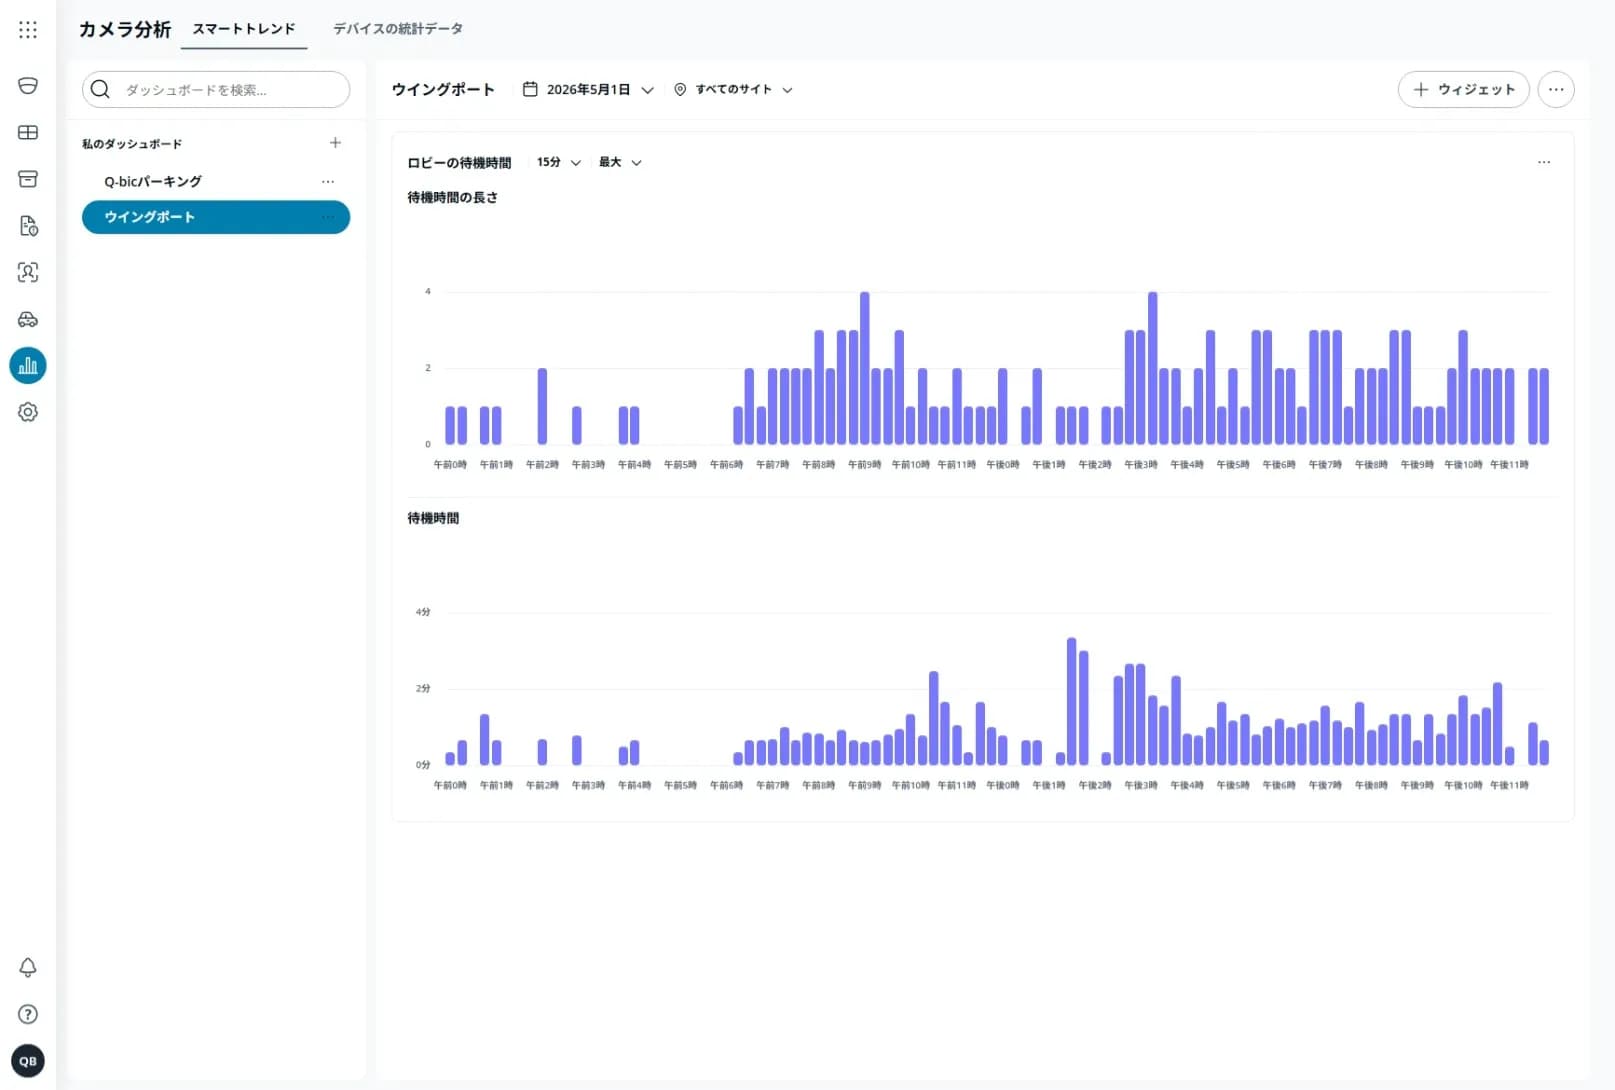
Task: Expand the 2026年5月1日 date dropdown
Action: (588, 90)
